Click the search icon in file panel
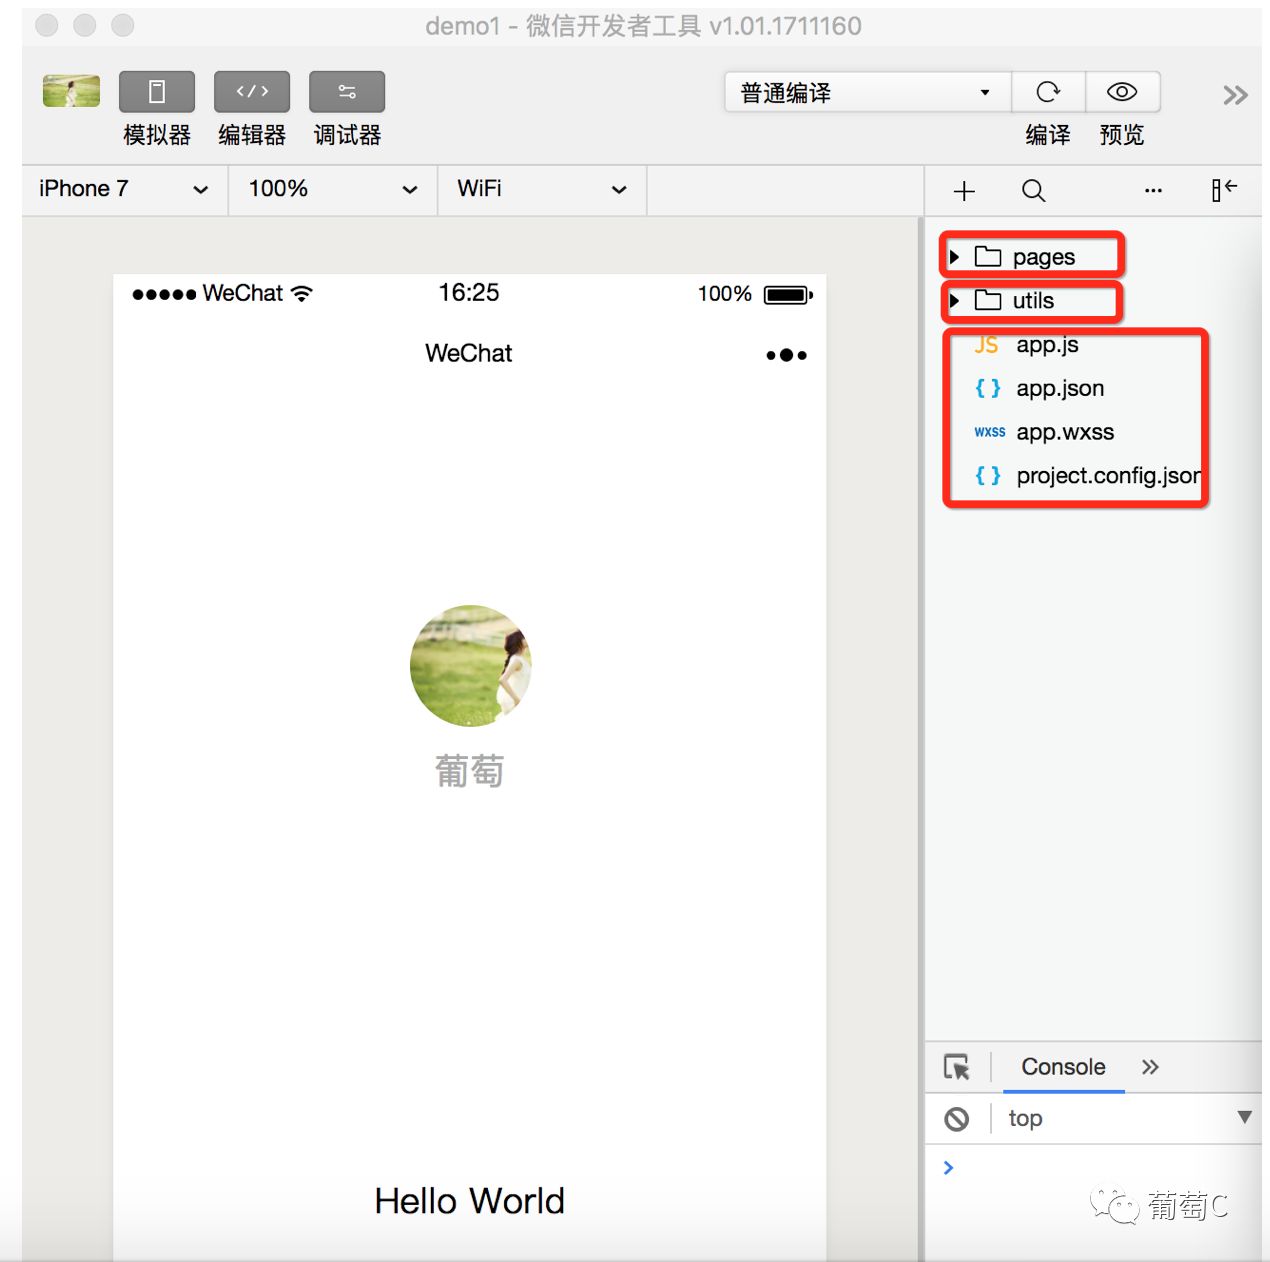Screen dimensions: 1270x1262 click(1034, 191)
